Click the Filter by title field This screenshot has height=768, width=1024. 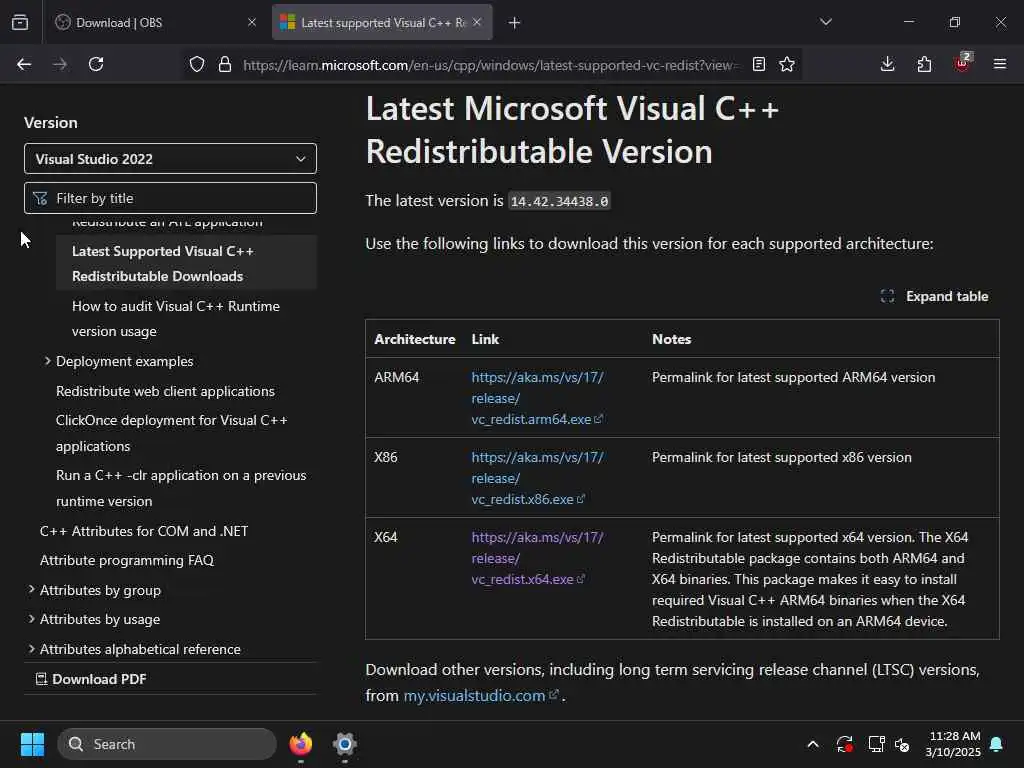170,198
